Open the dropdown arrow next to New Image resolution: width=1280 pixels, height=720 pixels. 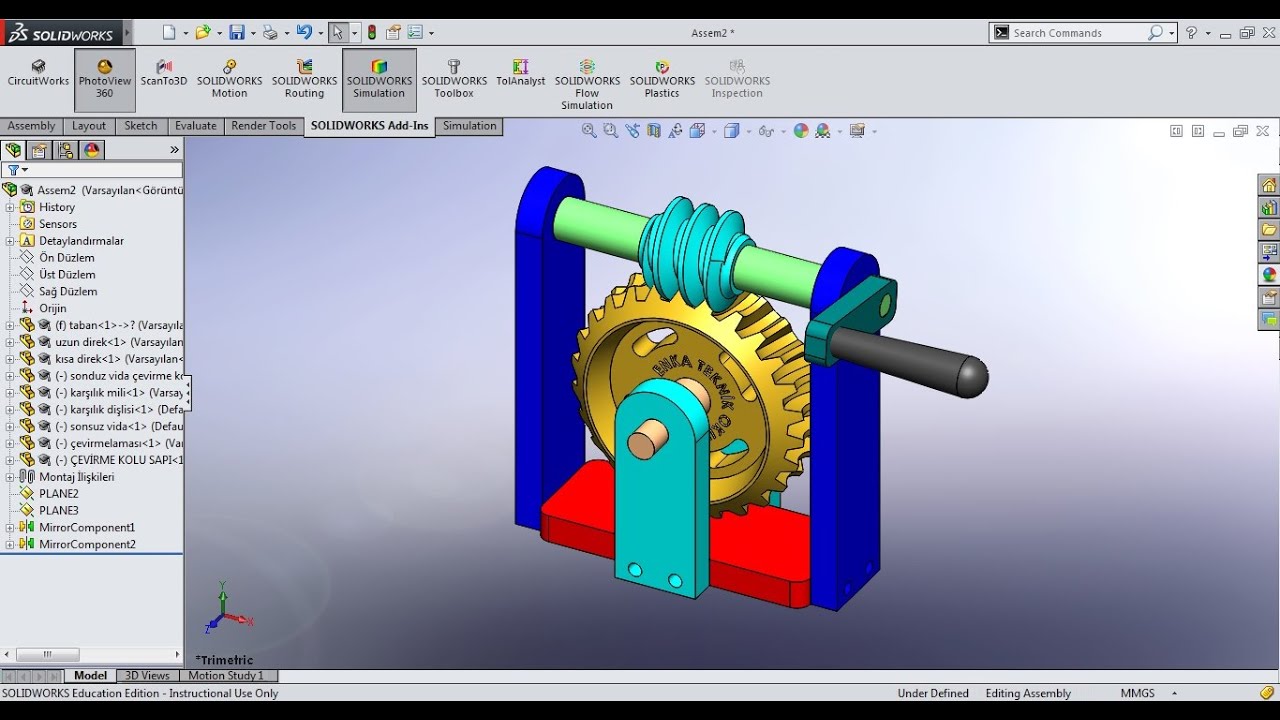[184, 33]
